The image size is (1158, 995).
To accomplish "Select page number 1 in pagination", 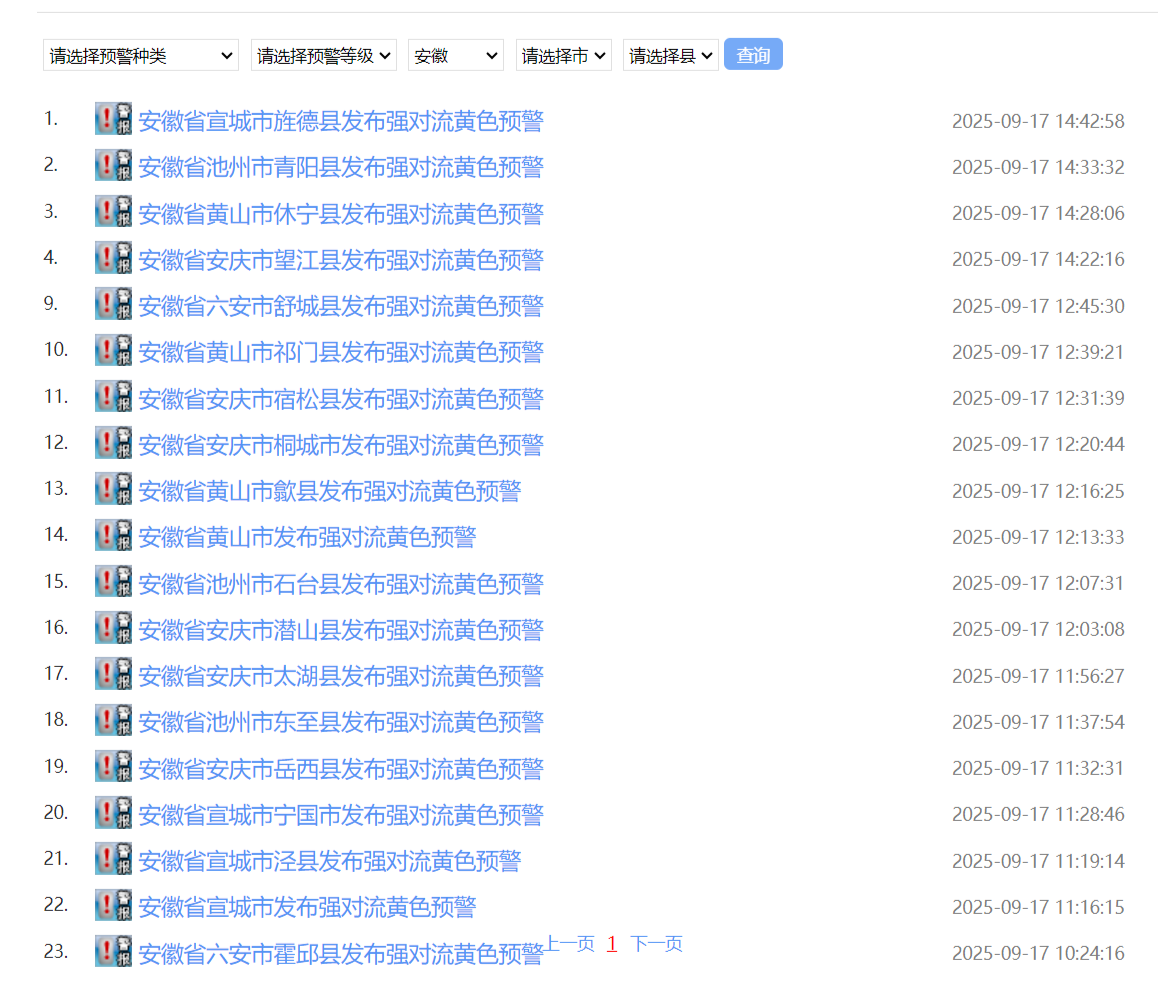I will [x=611, y=942].
